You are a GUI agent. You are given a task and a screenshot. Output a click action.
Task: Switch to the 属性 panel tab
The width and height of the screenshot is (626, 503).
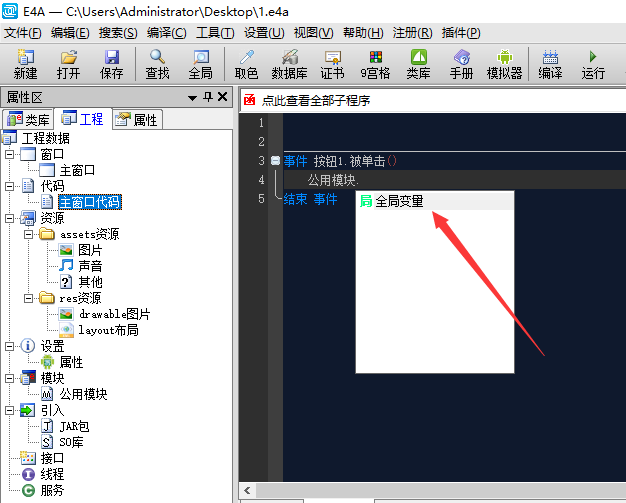(136, 120)
